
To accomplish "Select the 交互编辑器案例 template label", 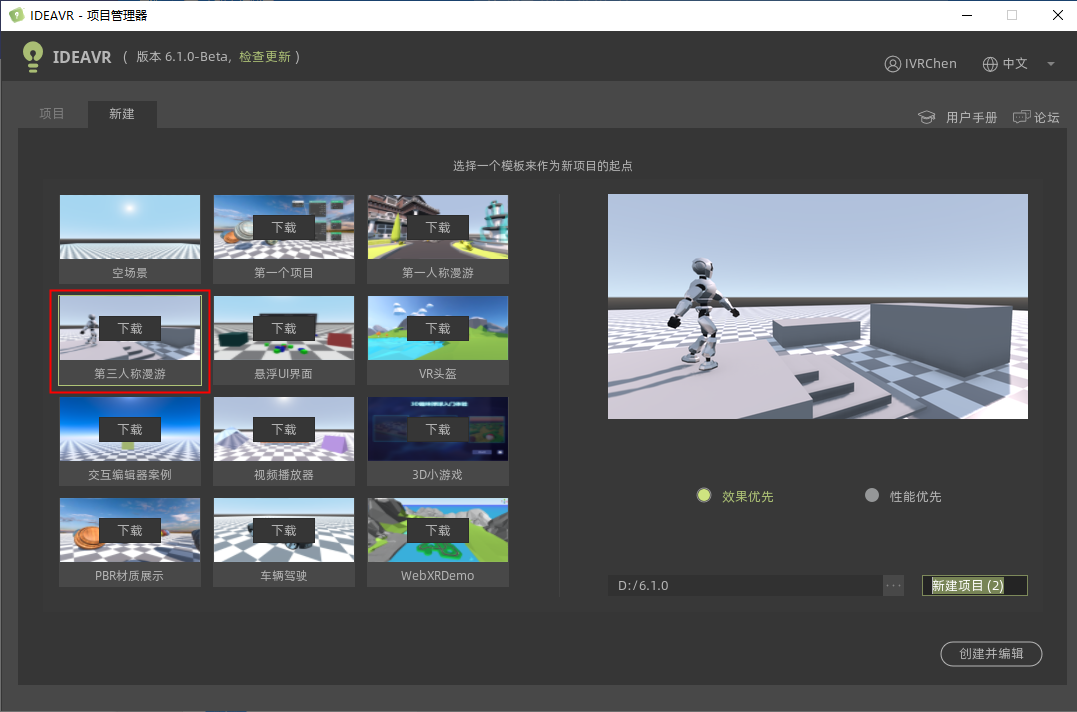I will [130, 474].
